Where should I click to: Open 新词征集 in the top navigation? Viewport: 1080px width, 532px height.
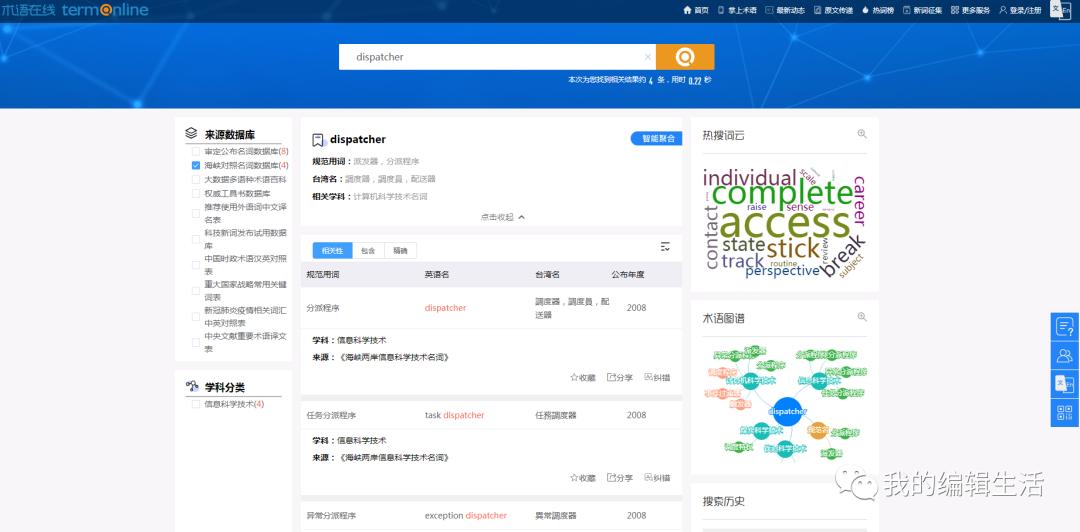(x=922, y=10)
